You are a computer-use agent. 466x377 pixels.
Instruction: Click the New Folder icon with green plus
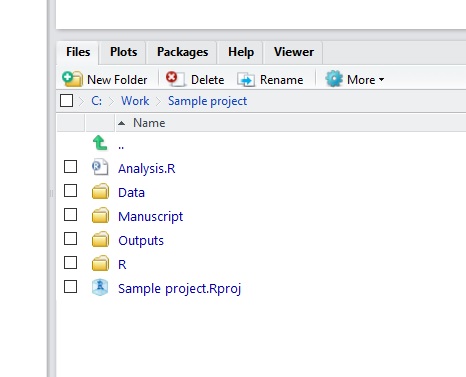(72, 79)
